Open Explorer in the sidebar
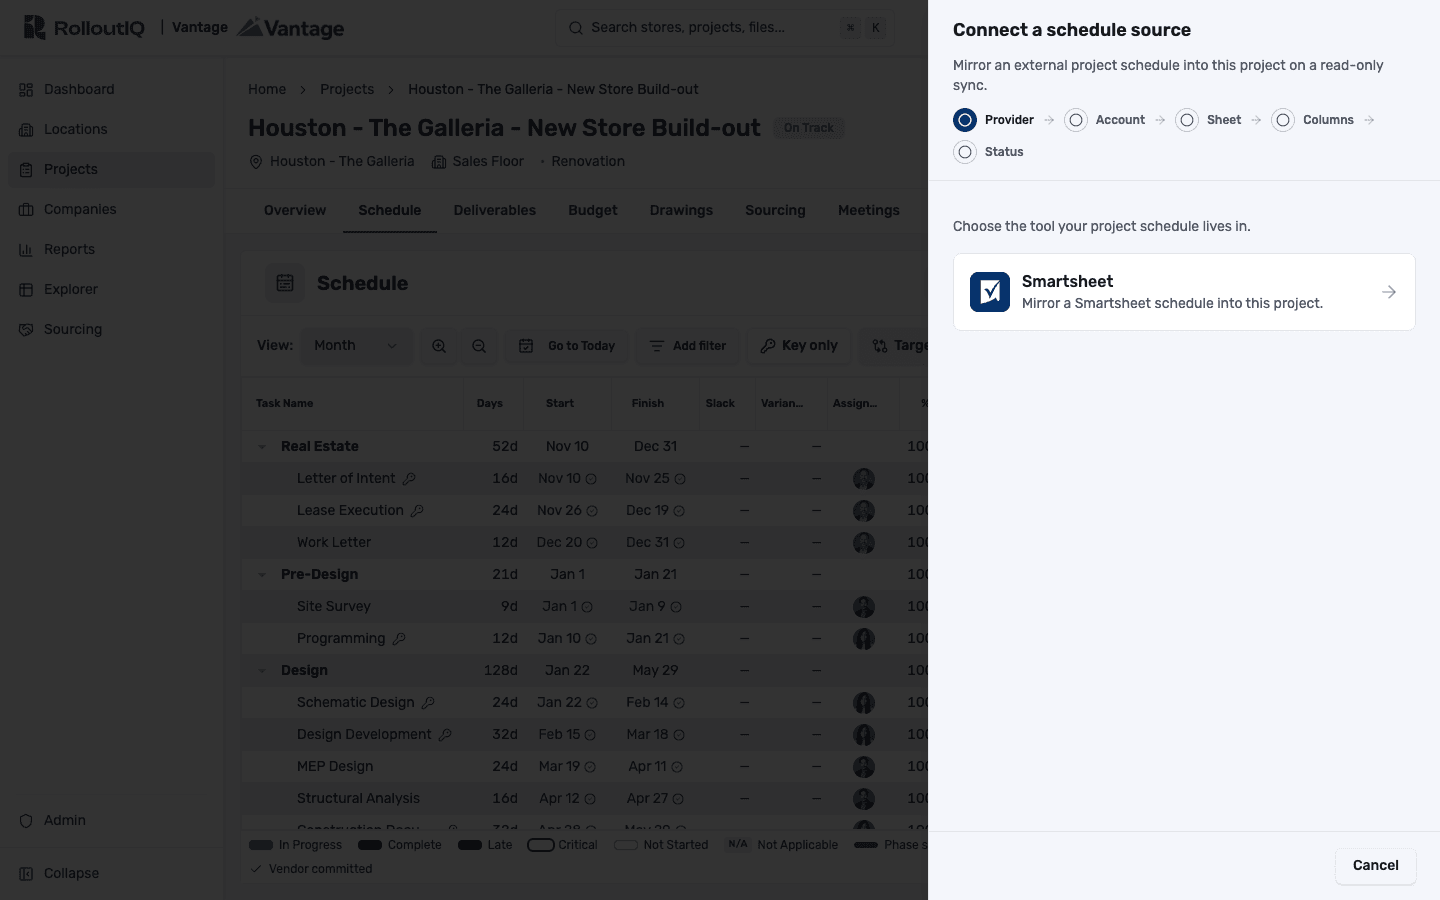 pos(111,289)
